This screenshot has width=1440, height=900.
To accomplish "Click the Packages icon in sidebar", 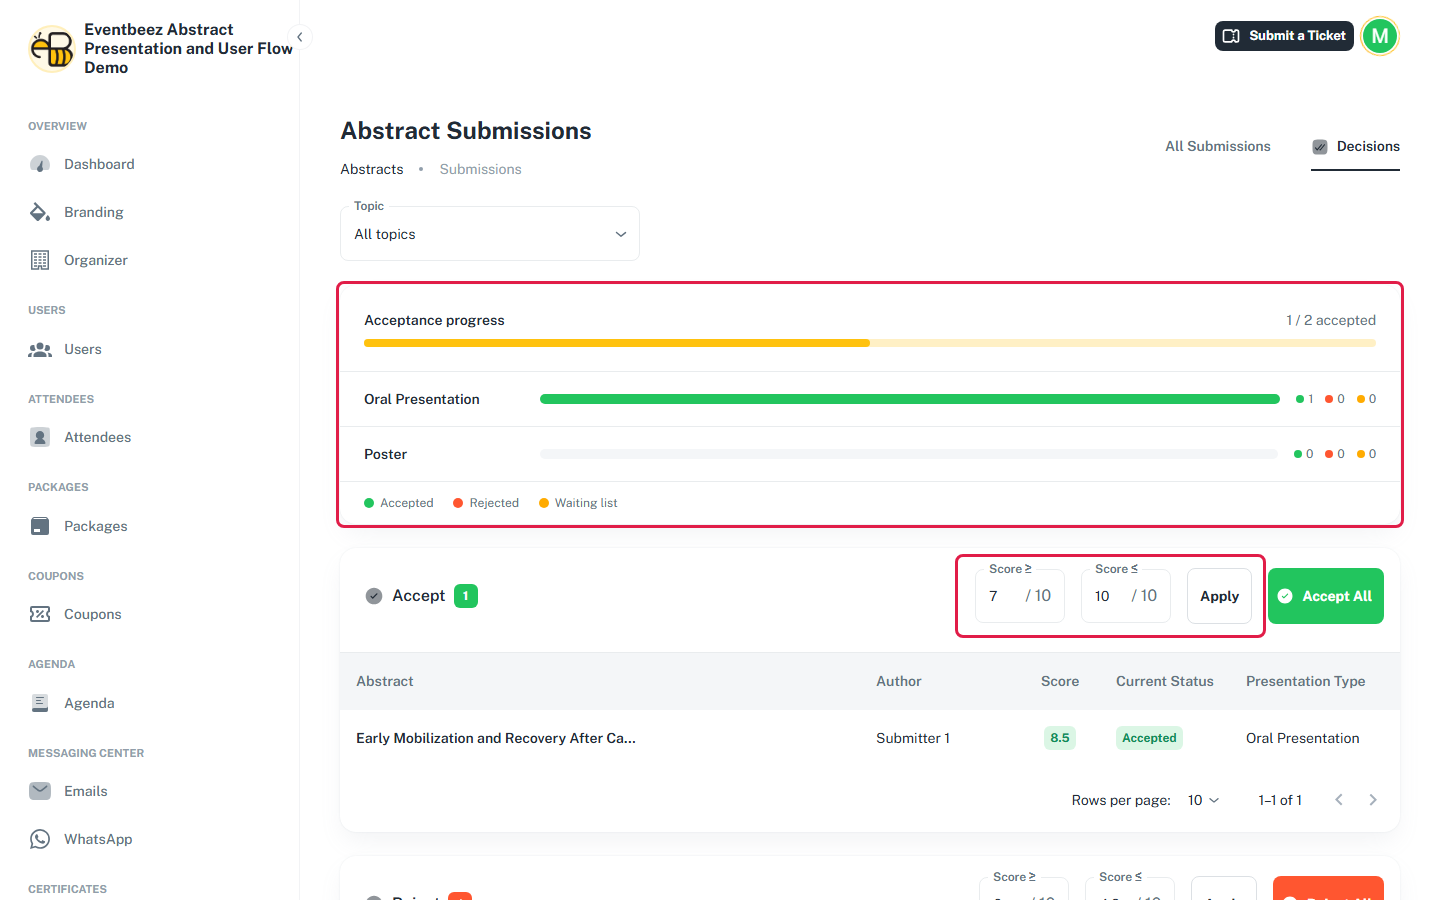I will click(40, 526).
